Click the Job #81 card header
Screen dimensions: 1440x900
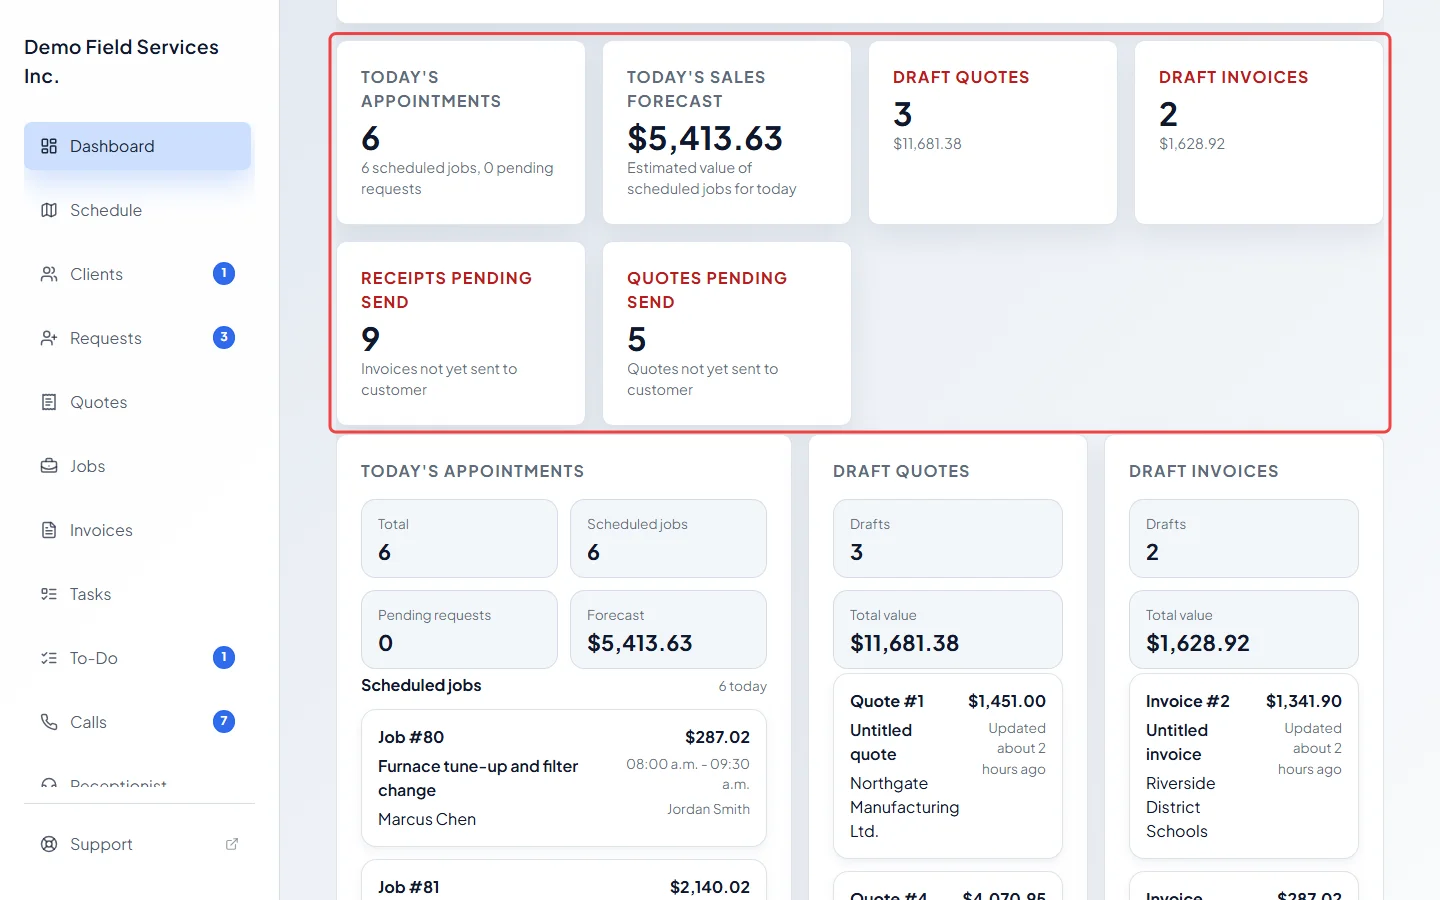point(564,886)
